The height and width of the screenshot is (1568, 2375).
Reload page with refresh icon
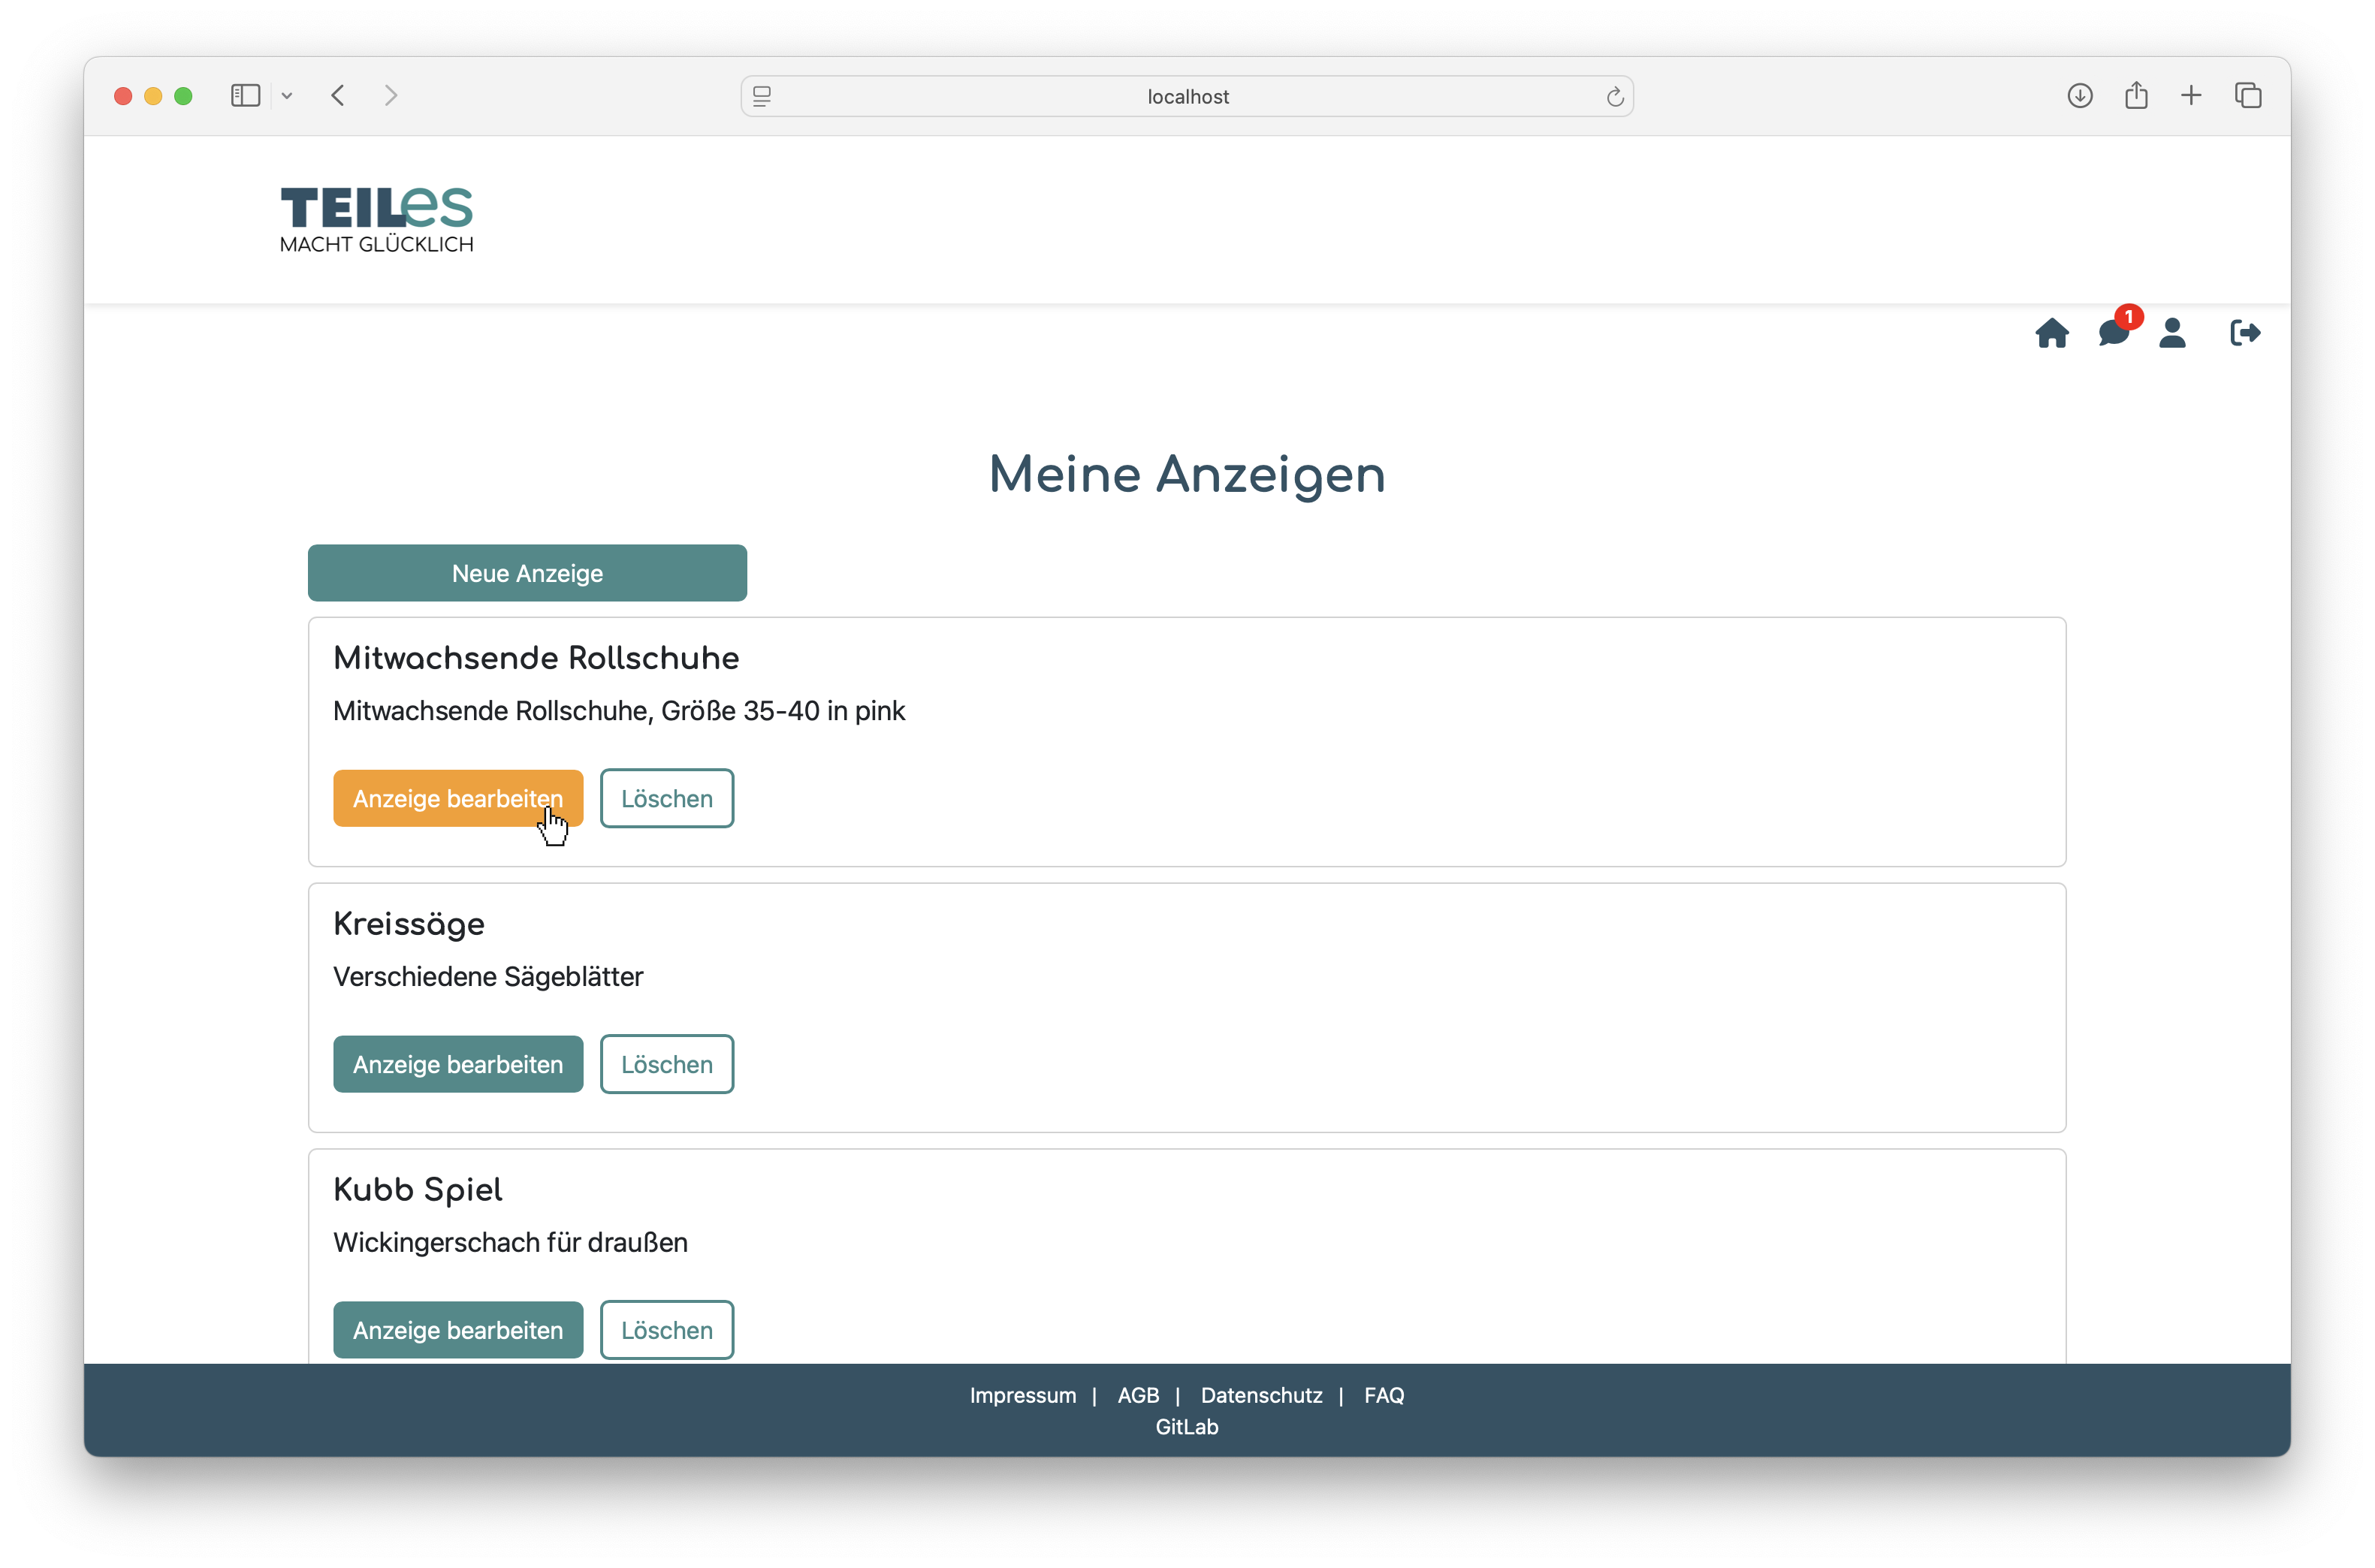pyautogui.click(x=1614, y=97)
